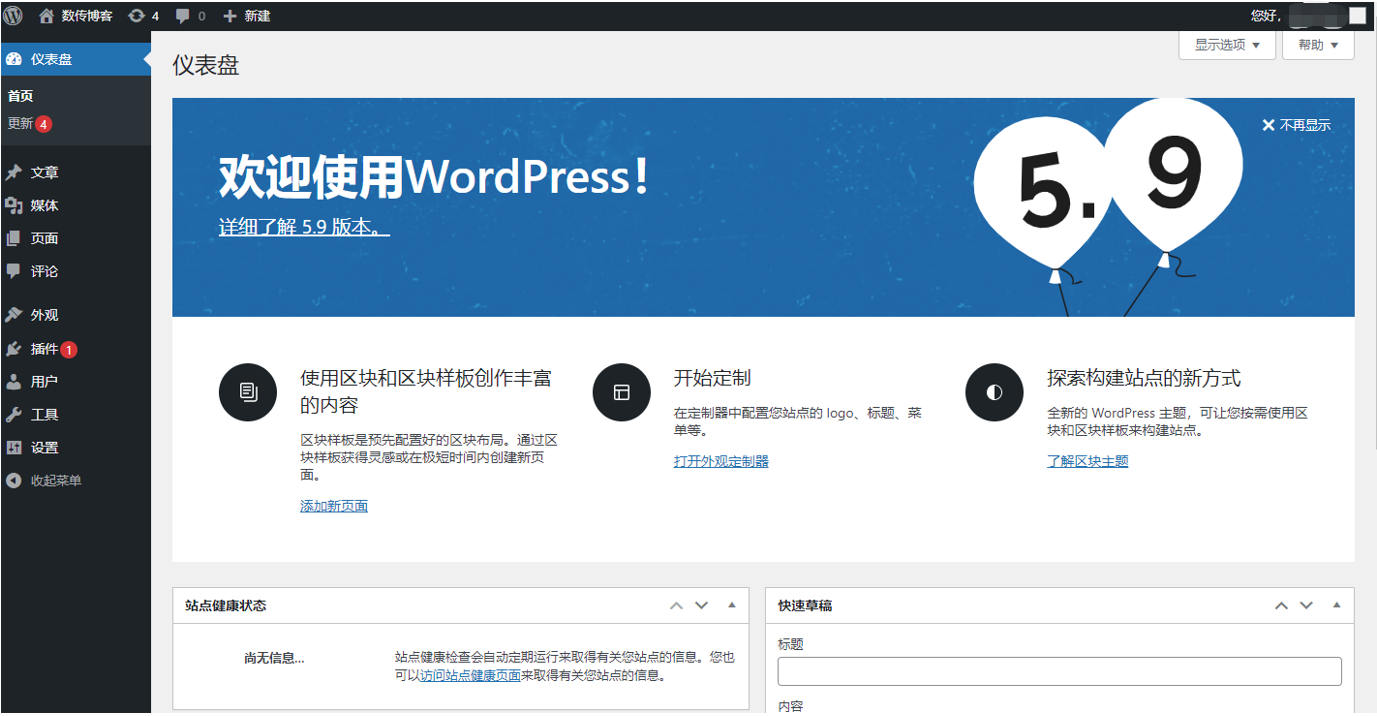Click the 设置 settings icon
The height and width of the screenshot is (716, 1377).
coord(14,448)
